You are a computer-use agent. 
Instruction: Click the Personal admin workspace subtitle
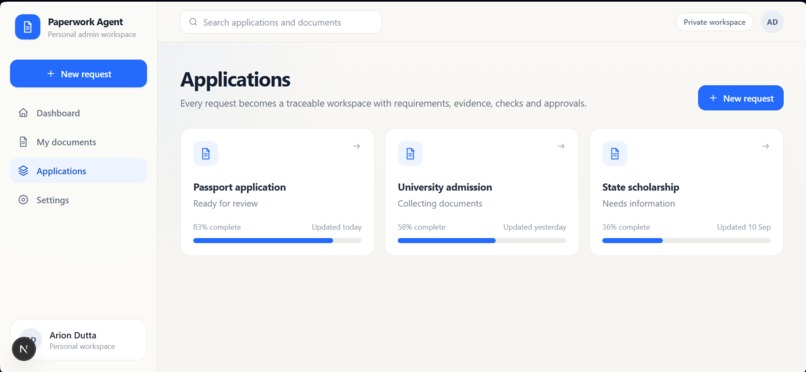pos(92,34)
